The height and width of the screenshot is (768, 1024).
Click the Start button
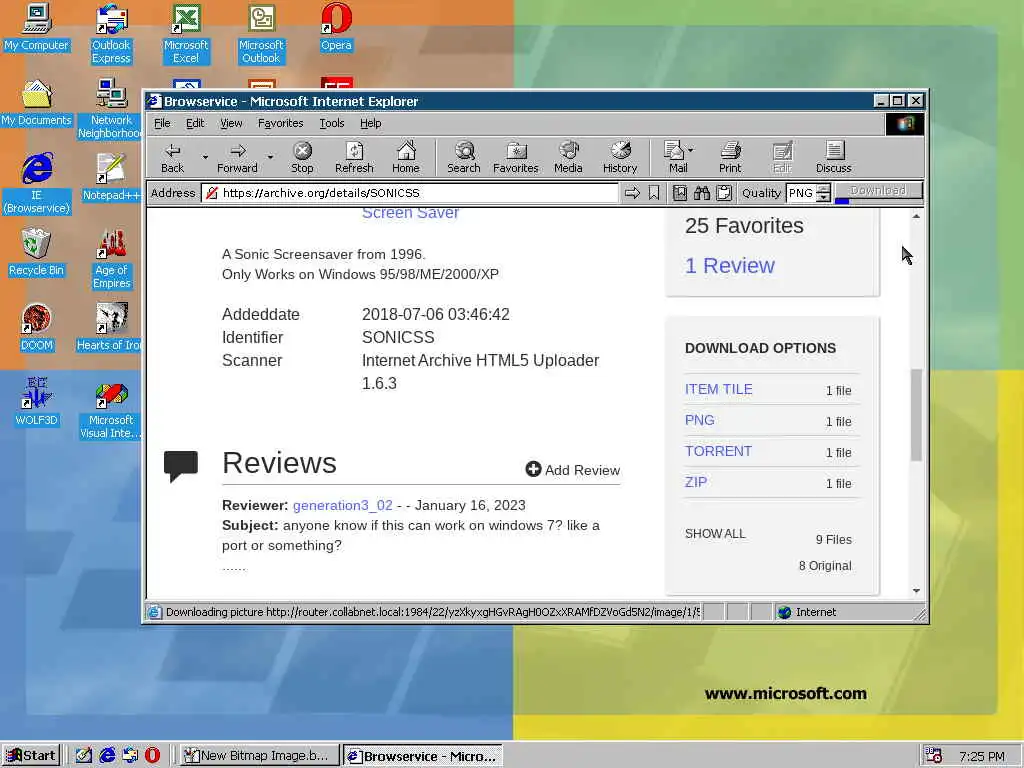click(x=31, y=756)
